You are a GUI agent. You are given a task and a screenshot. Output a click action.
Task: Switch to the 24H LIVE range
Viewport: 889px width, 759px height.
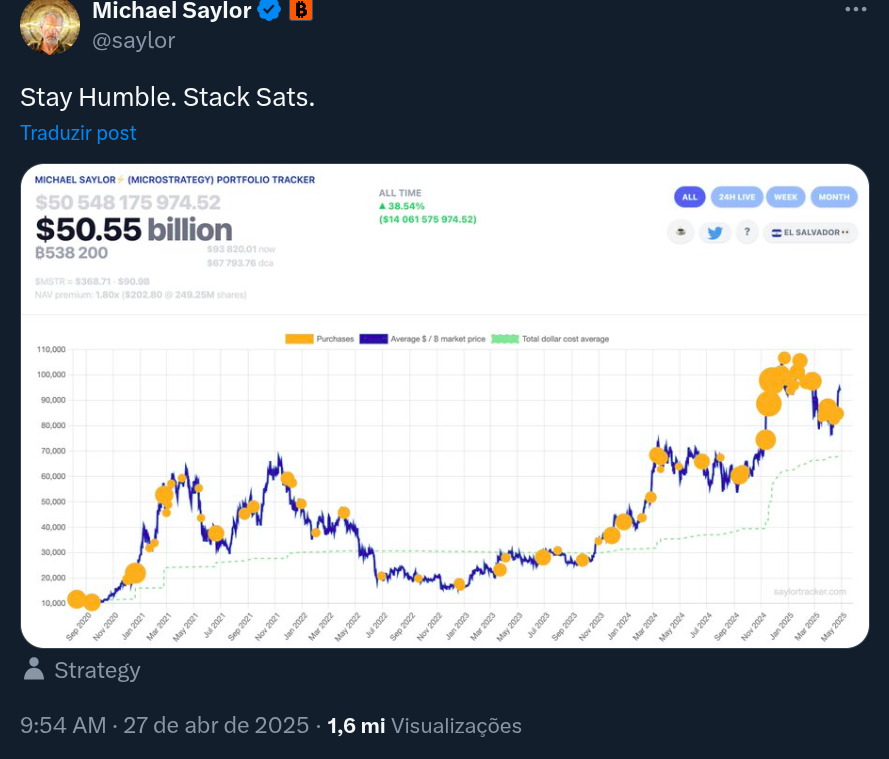coord(736,197)
